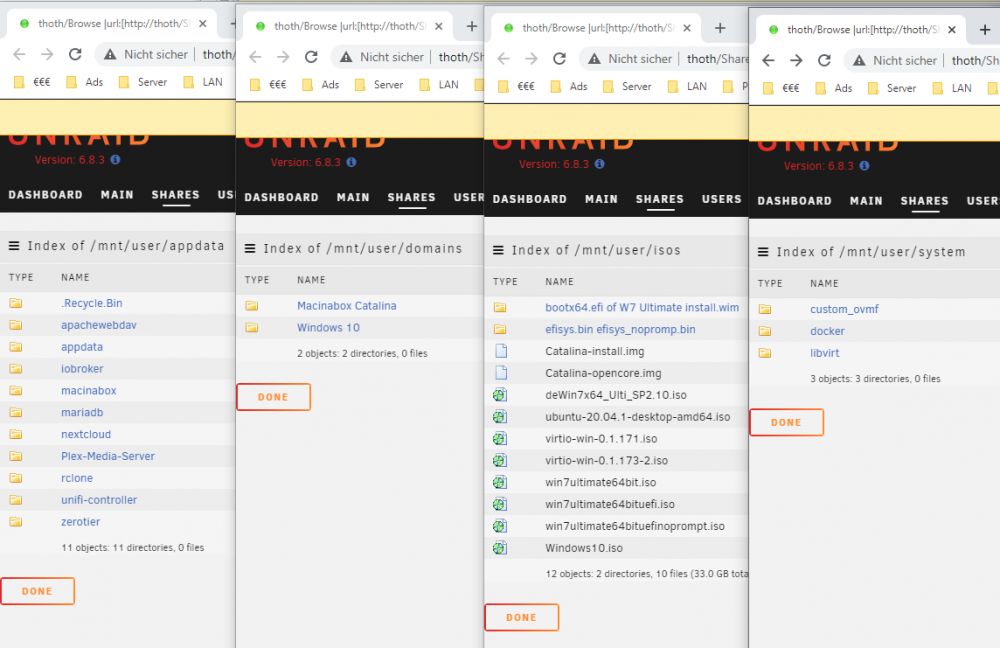Click win7ultimate64bit.iso file name
This screenshot has width=1000, height=648.
click(601, 482)
